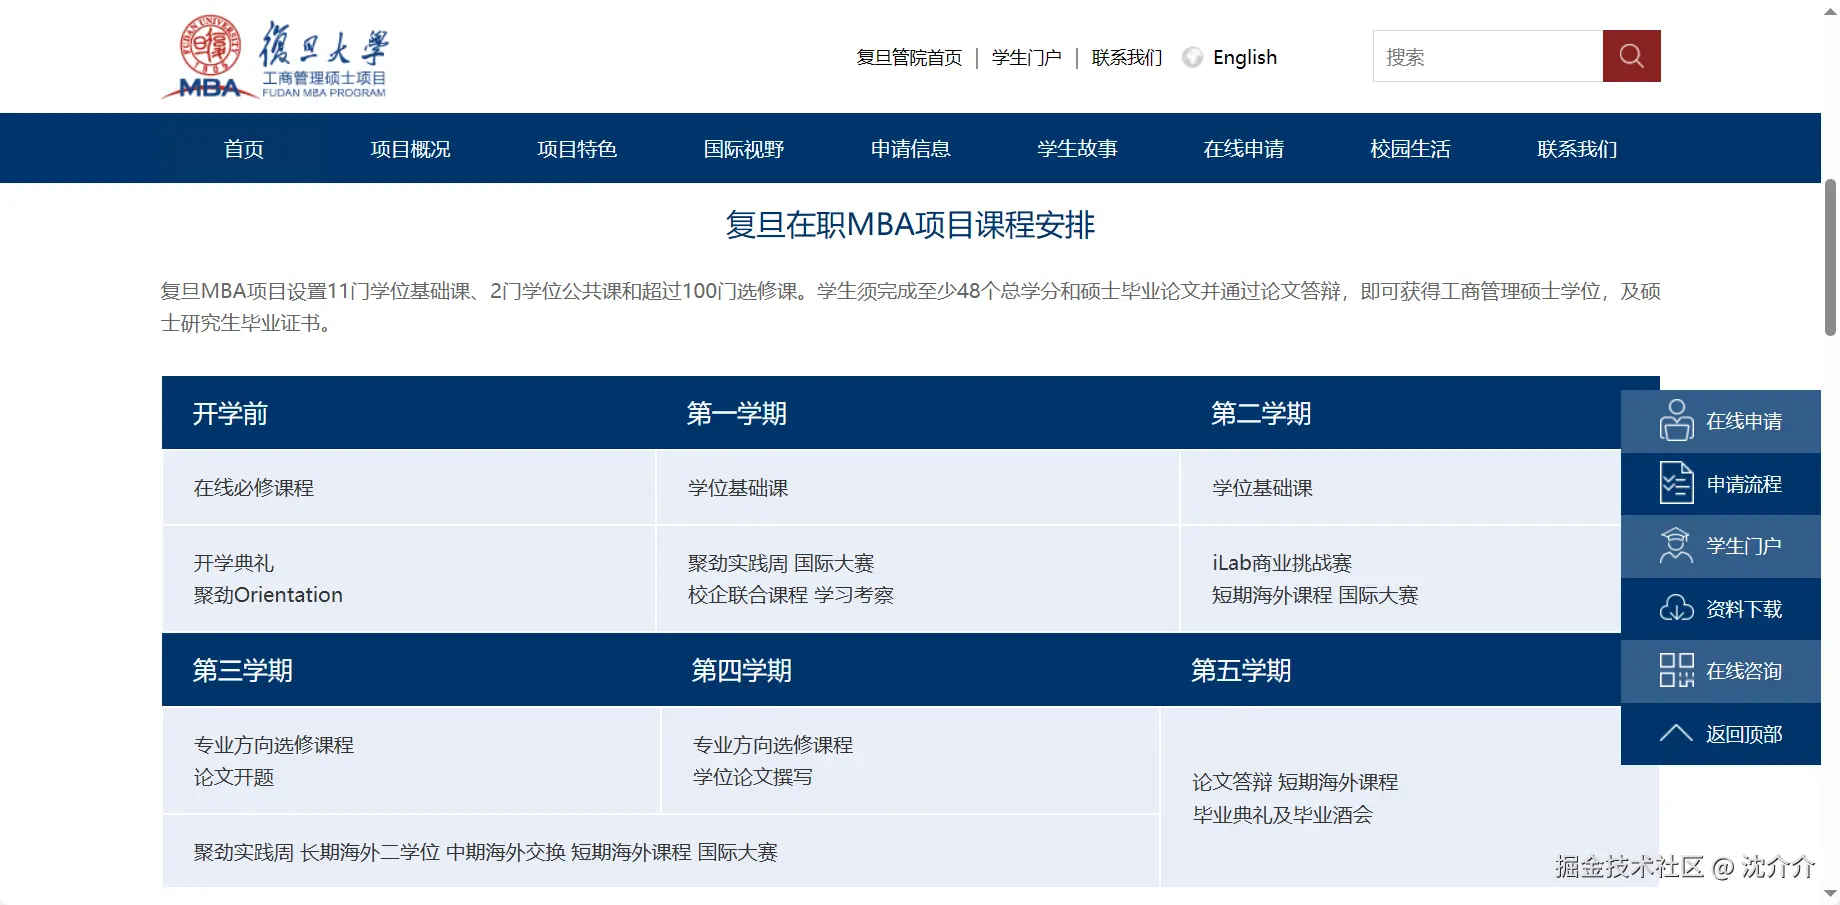The image size is (1840, 905).
Task: Select the 首页 navigation item
Action: pos(243,148)
